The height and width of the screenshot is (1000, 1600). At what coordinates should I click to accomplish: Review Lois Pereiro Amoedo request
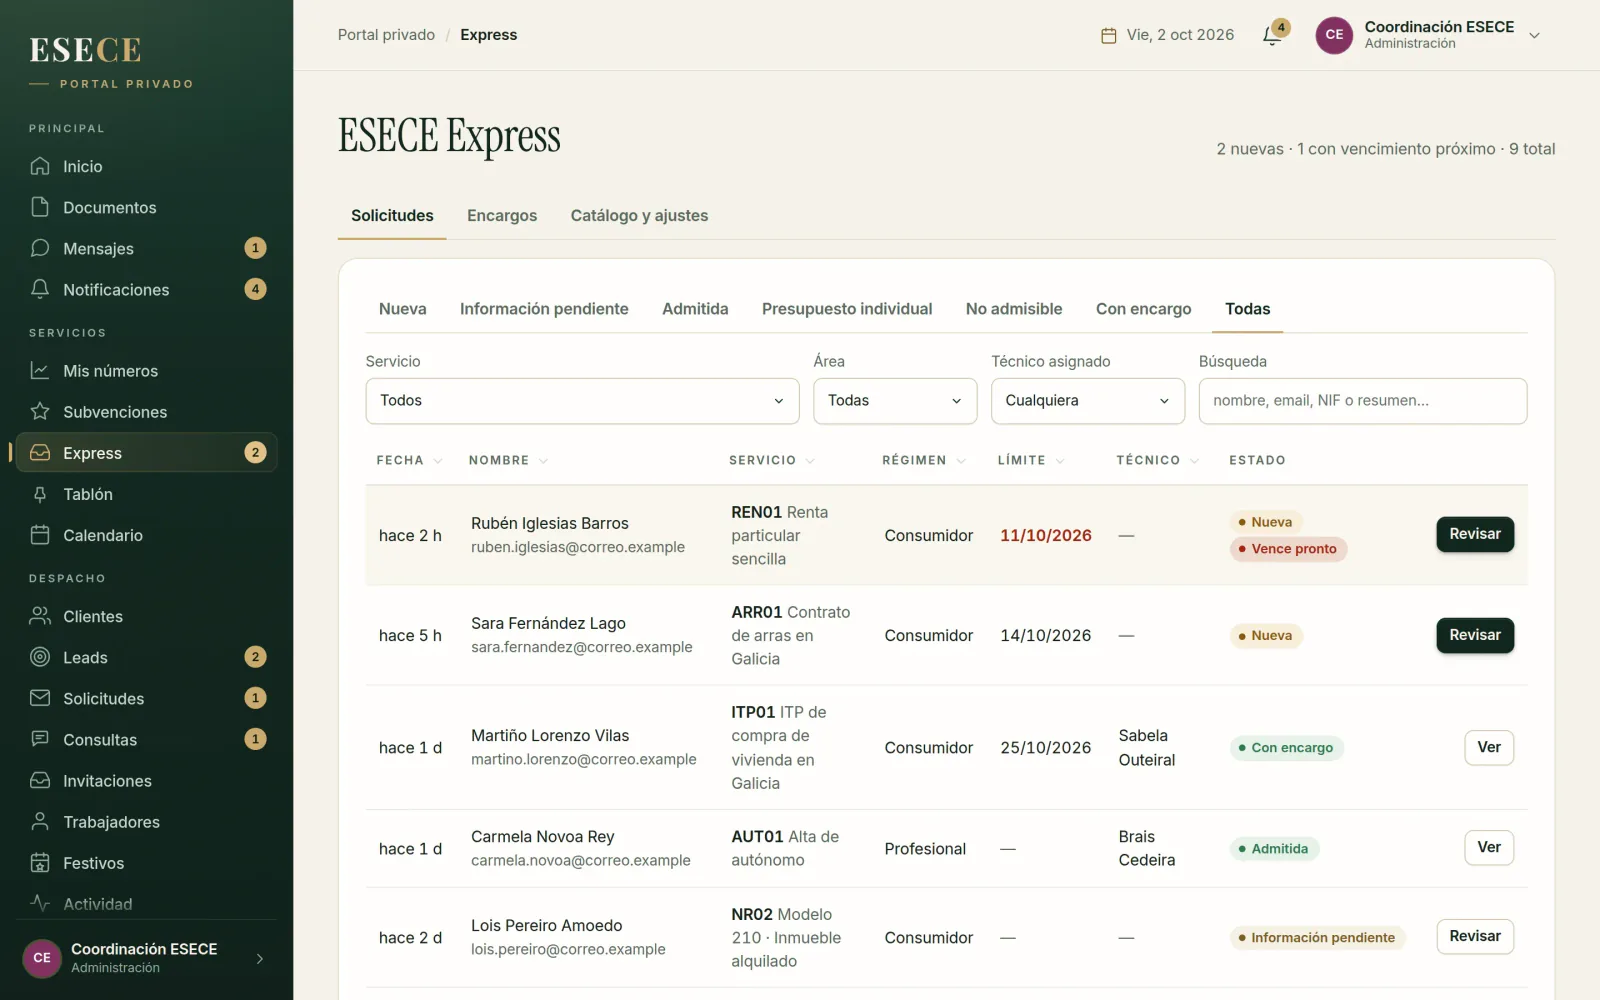[x=1475, y=936]
